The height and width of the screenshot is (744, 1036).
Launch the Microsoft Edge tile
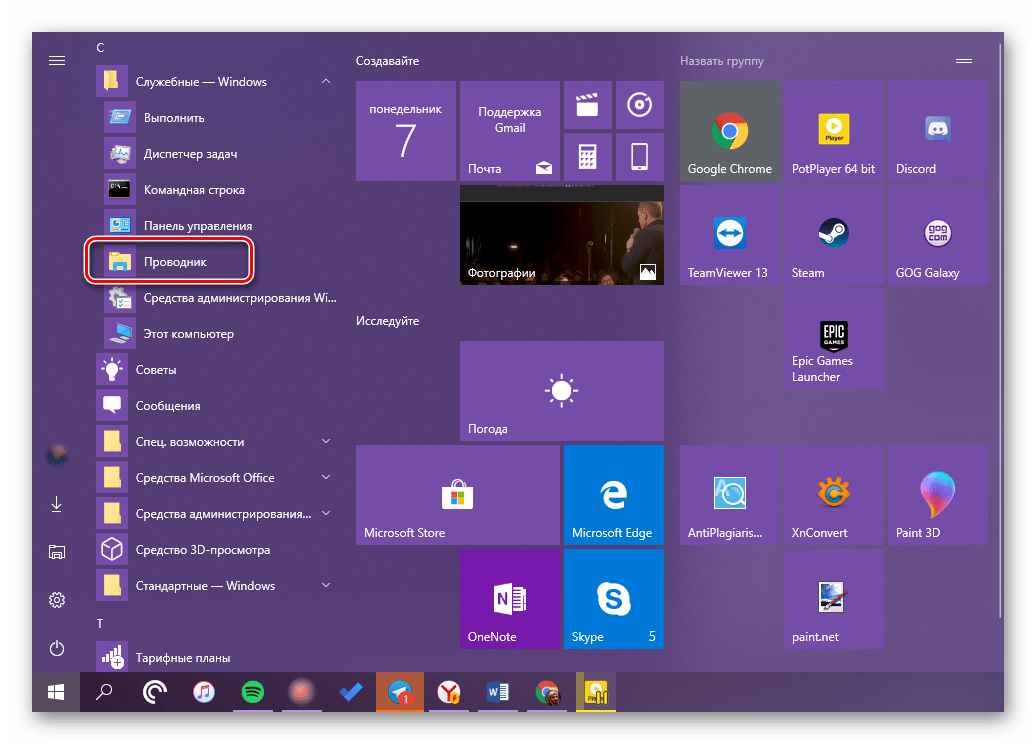click(614, 495)
